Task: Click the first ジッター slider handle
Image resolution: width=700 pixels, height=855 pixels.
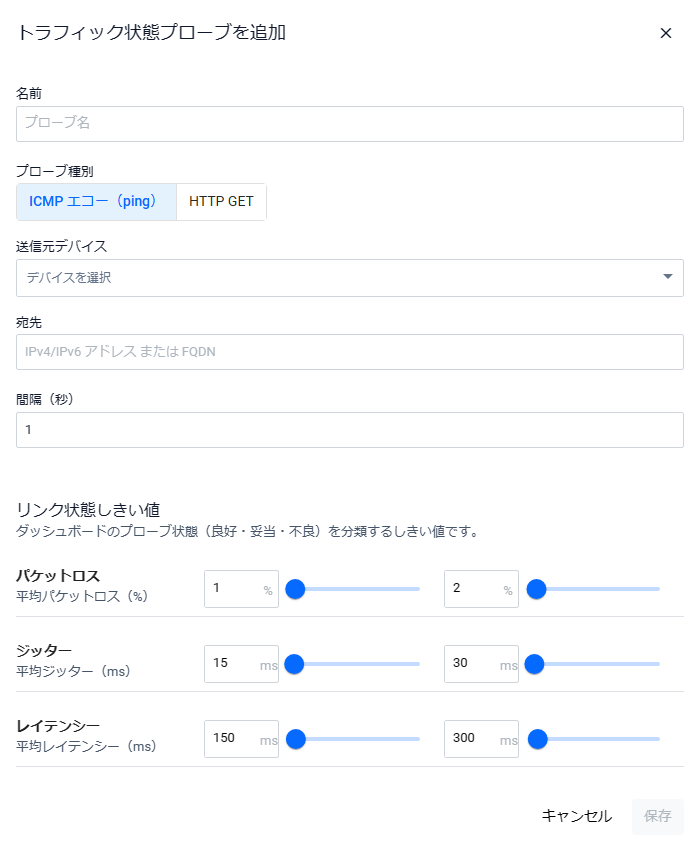Action: click(294, 663)
